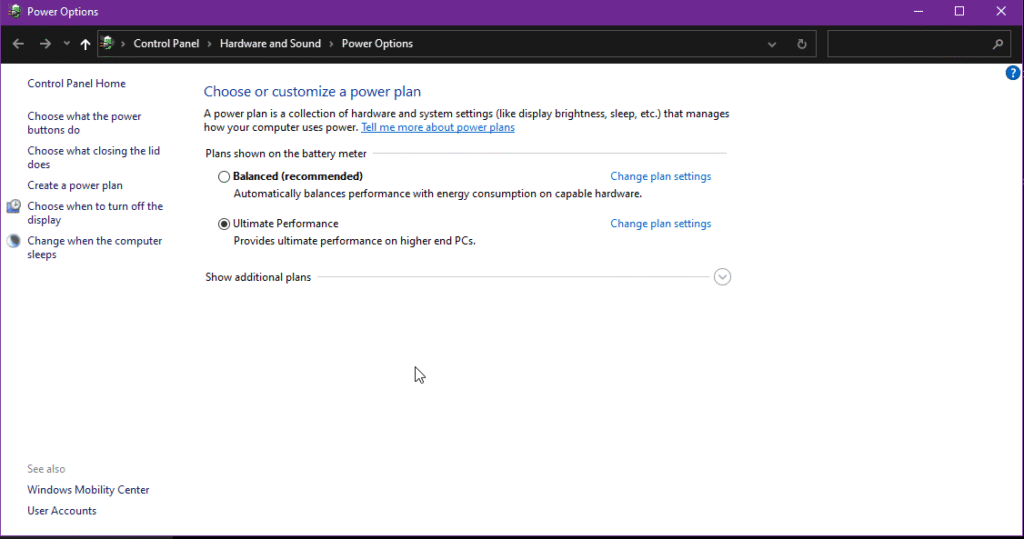Expand chevron after Hardware and Sound breadcrumb
1024x539 pixels.
[x=331, y=44]
